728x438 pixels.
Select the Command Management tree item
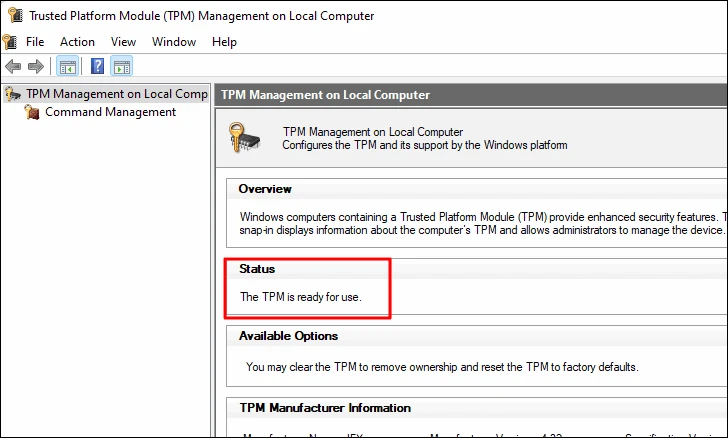pos(110,112)
